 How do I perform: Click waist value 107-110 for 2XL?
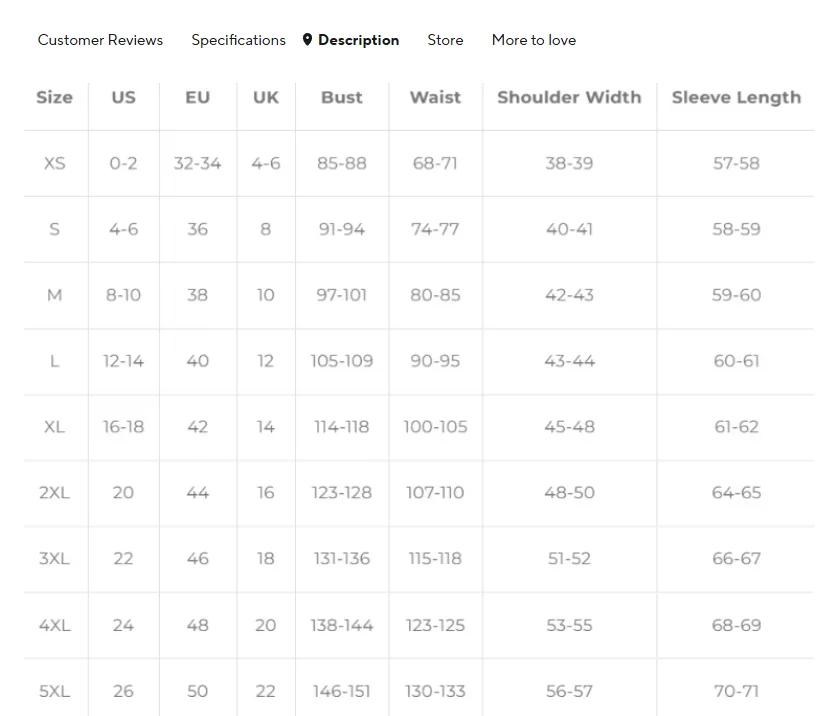point(435,492)
